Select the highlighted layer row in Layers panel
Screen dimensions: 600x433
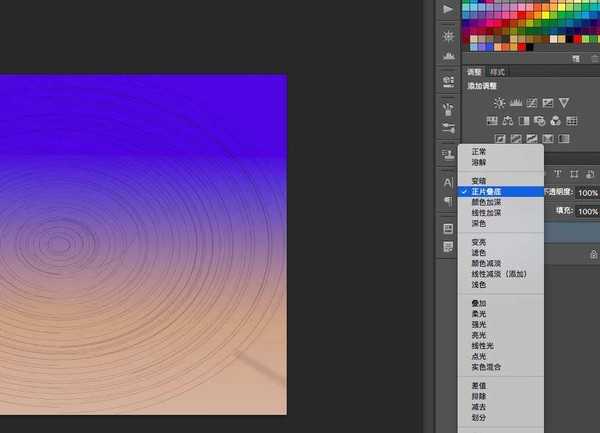point(572,233)
